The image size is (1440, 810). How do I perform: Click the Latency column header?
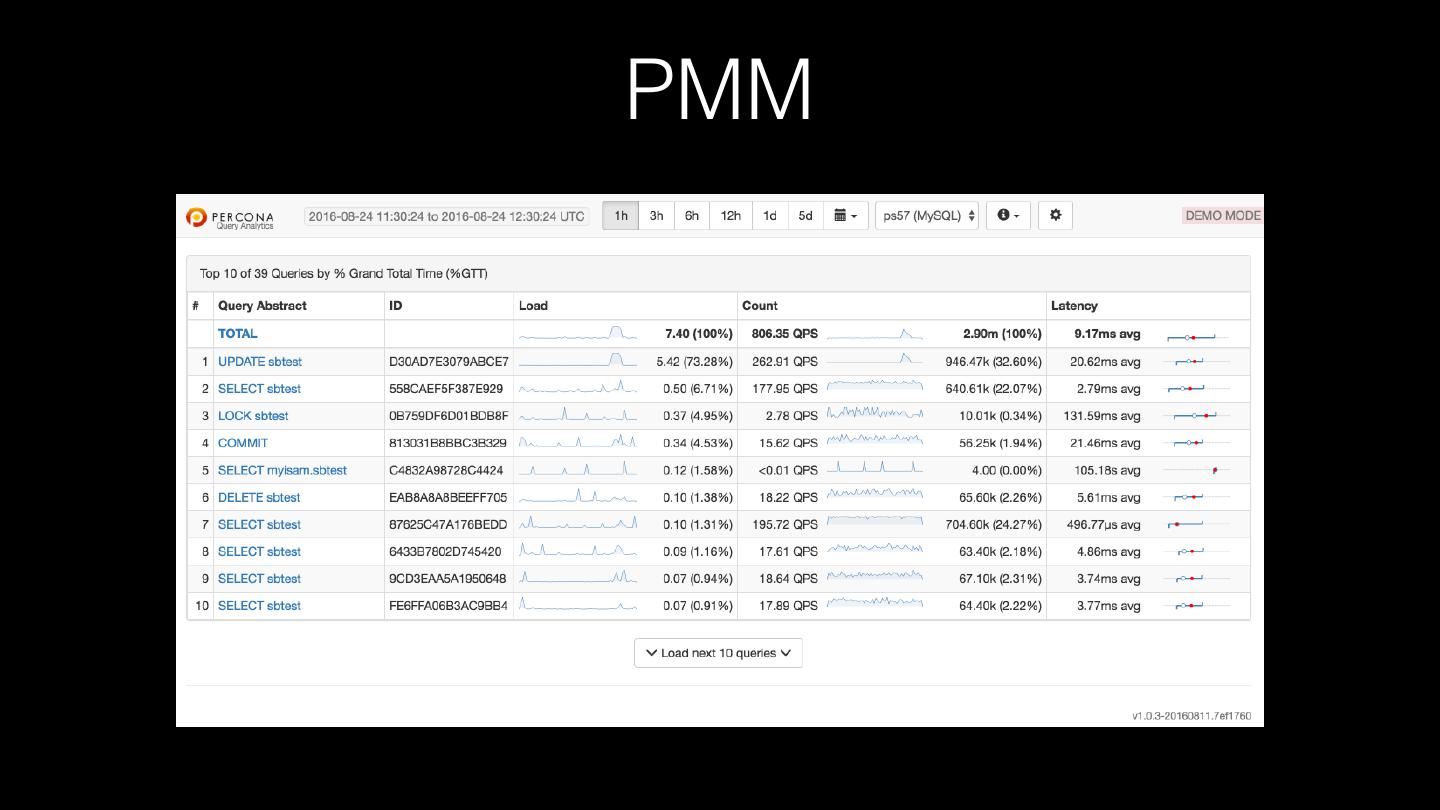(1074, 306)
